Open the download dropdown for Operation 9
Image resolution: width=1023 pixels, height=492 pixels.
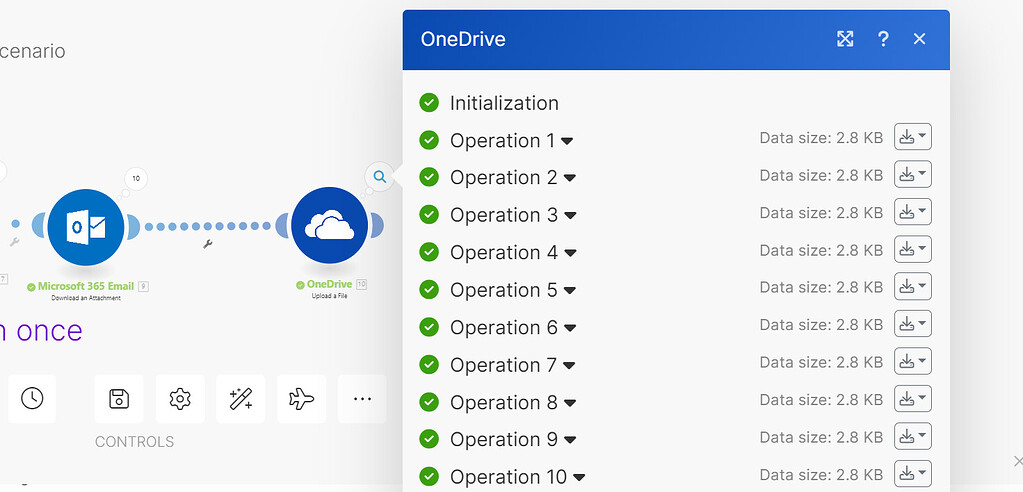pos(912,437)
